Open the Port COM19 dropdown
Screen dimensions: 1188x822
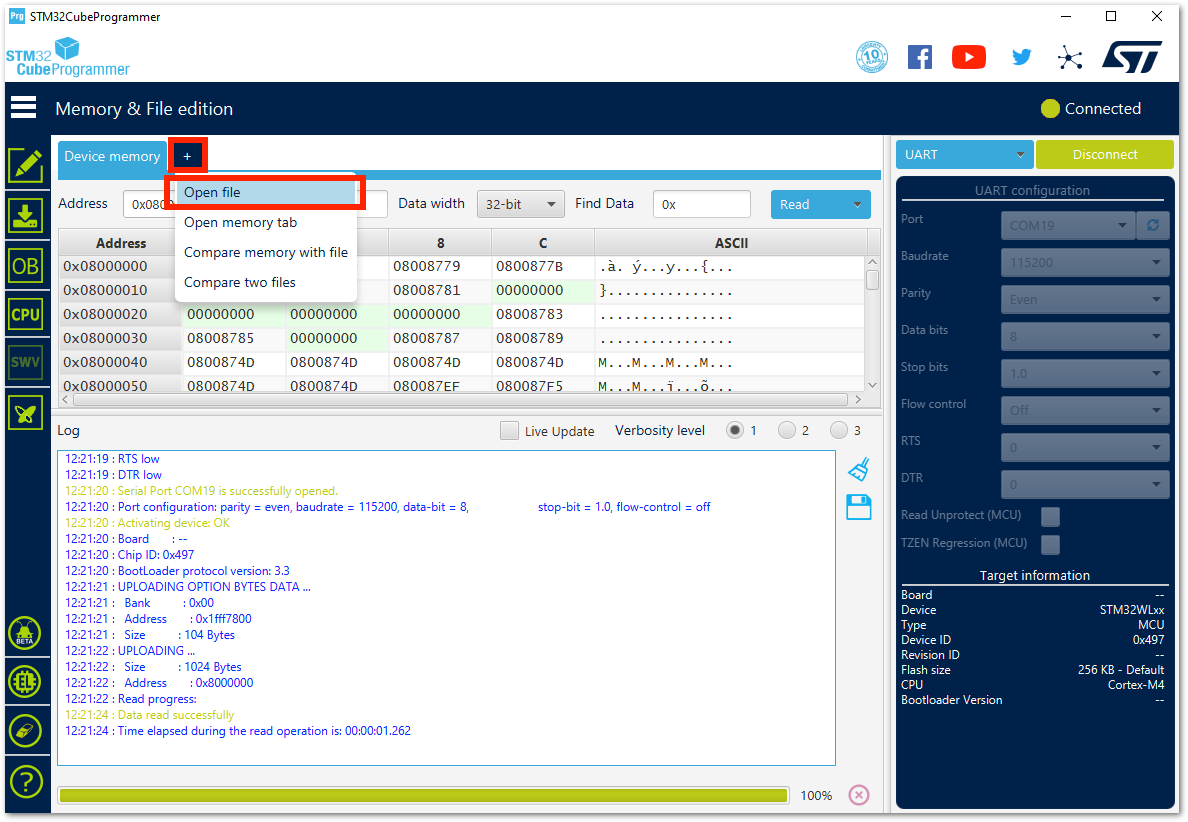pos(1068,225)
